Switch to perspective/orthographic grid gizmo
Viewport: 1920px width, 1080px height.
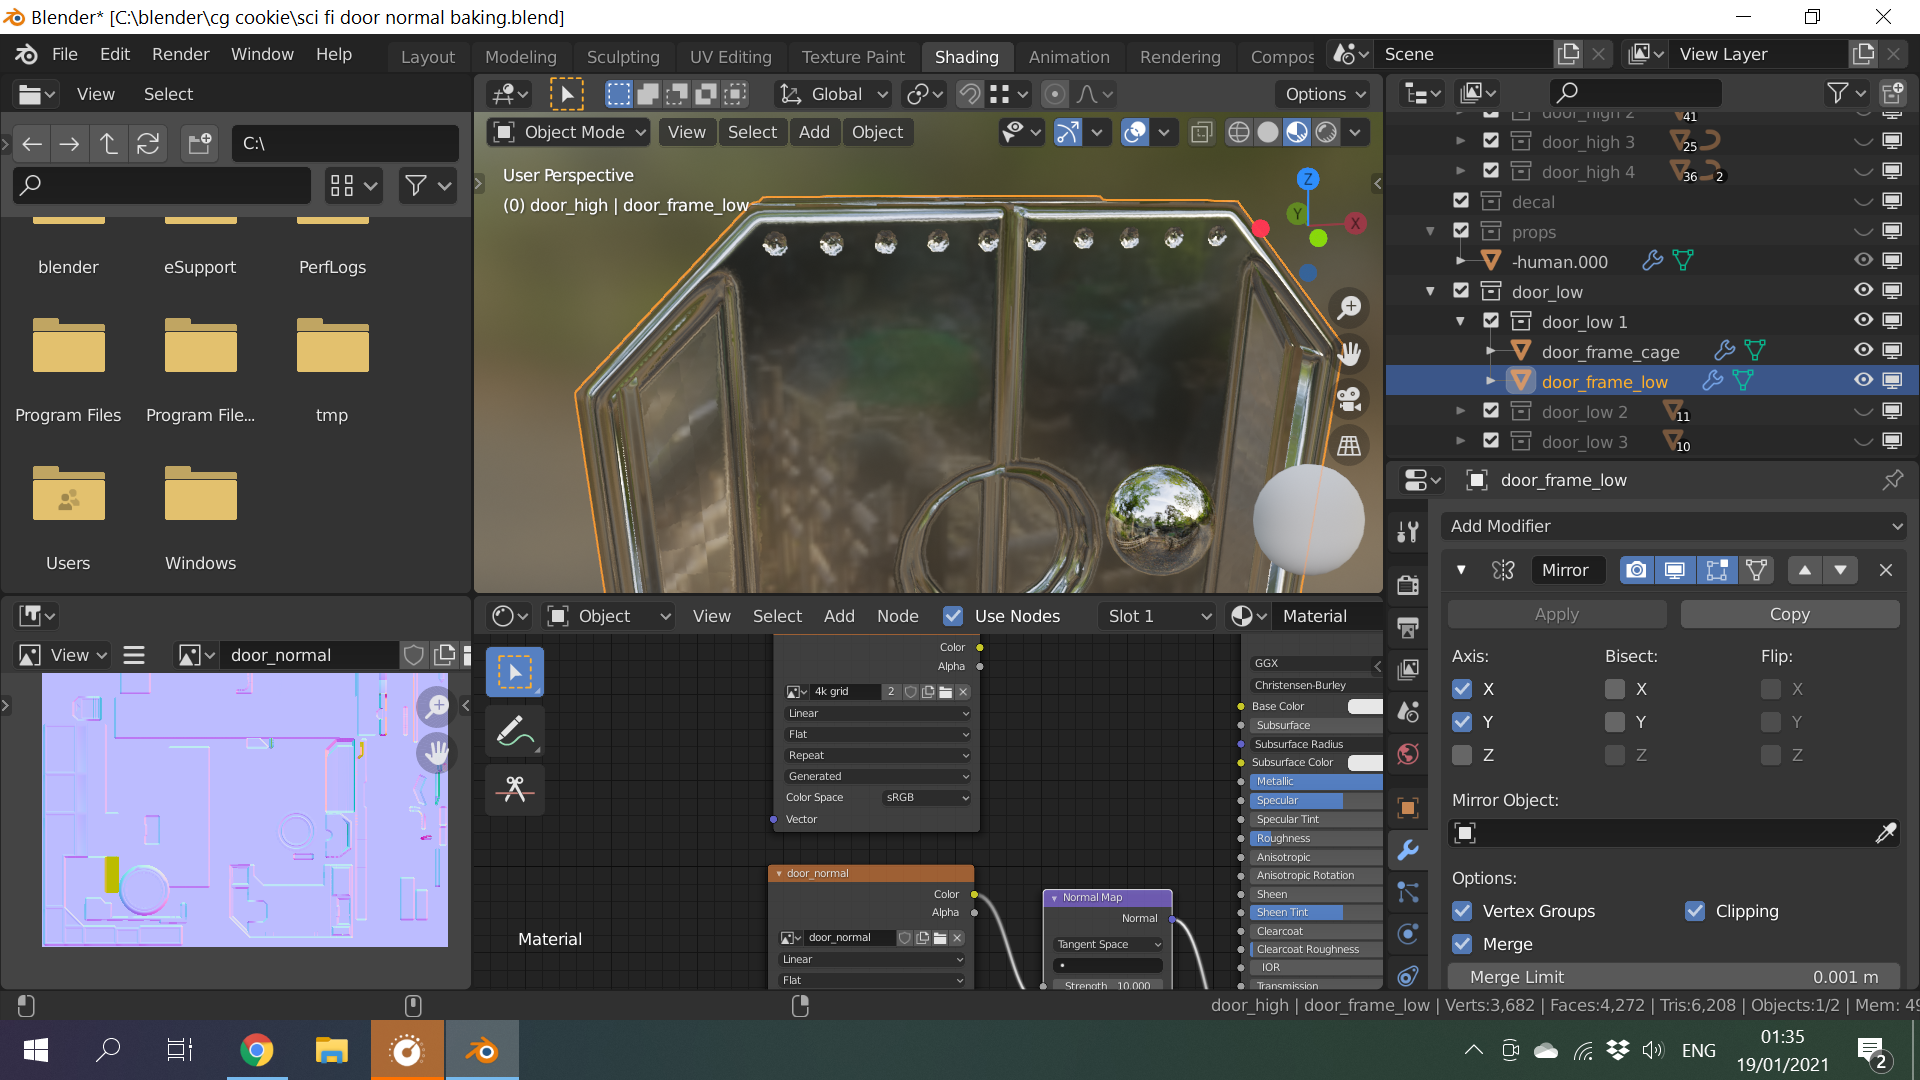coord(1349,446)
